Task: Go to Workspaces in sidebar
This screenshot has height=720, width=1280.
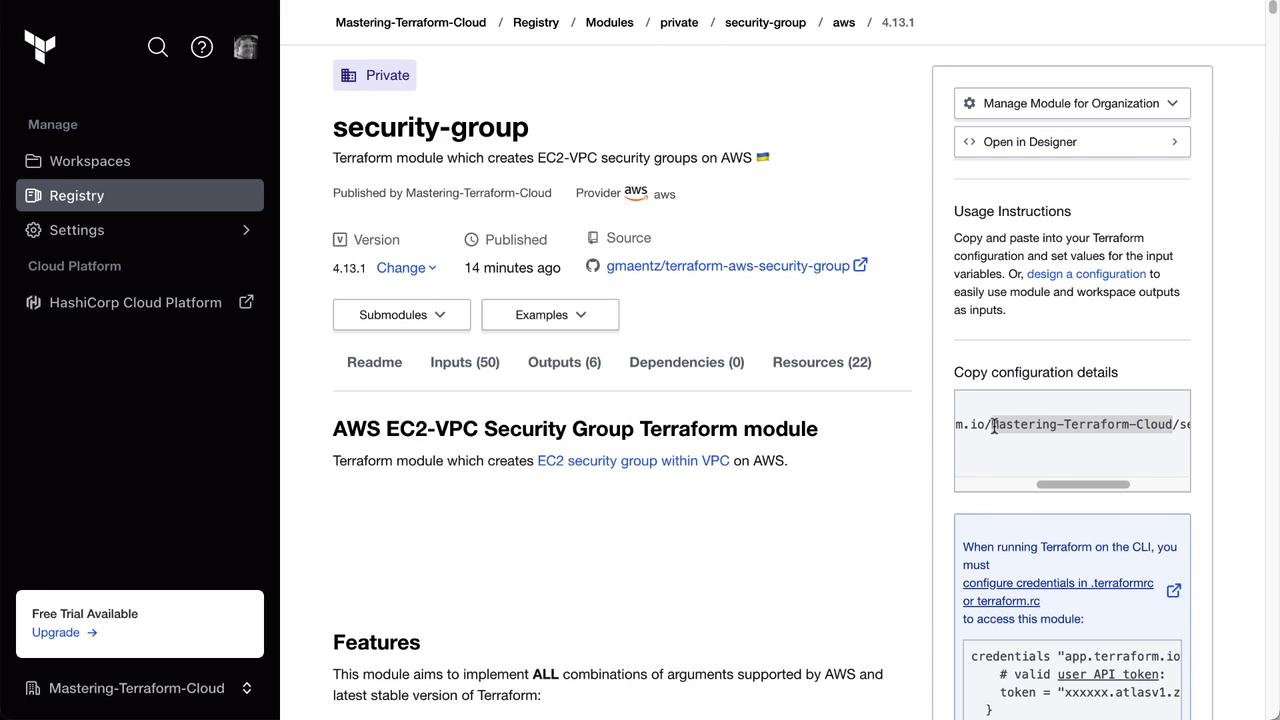Action: pyautogui.click(x=90, y=161)
